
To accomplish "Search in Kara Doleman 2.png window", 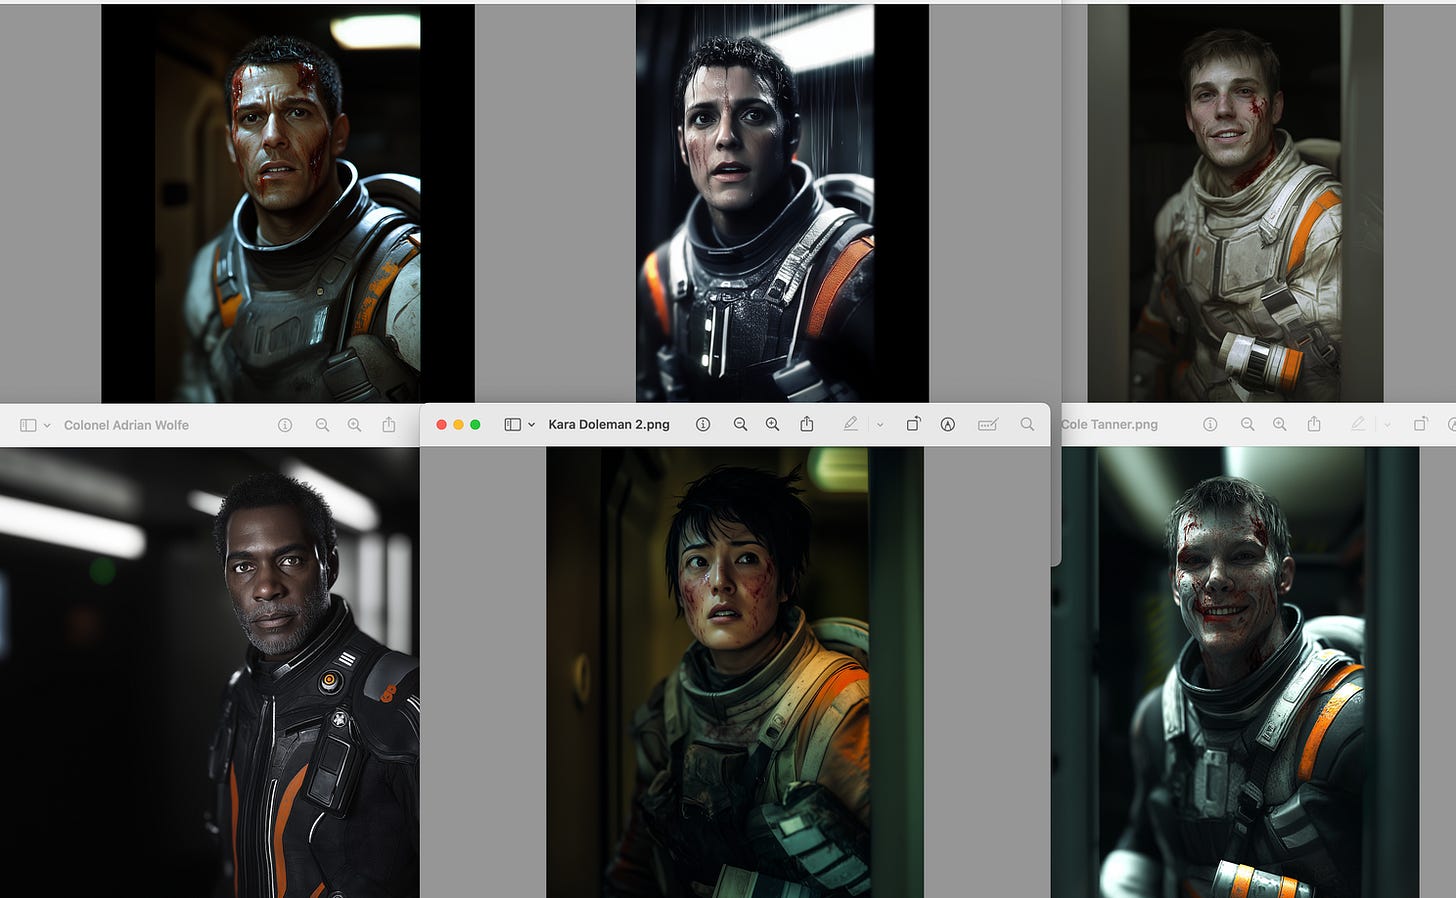I will (x=1027, y=425).
